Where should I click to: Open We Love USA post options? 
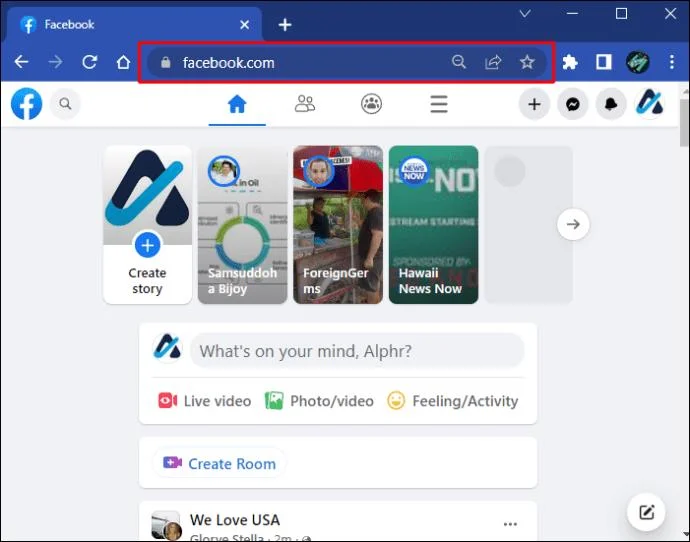[510, 524]
